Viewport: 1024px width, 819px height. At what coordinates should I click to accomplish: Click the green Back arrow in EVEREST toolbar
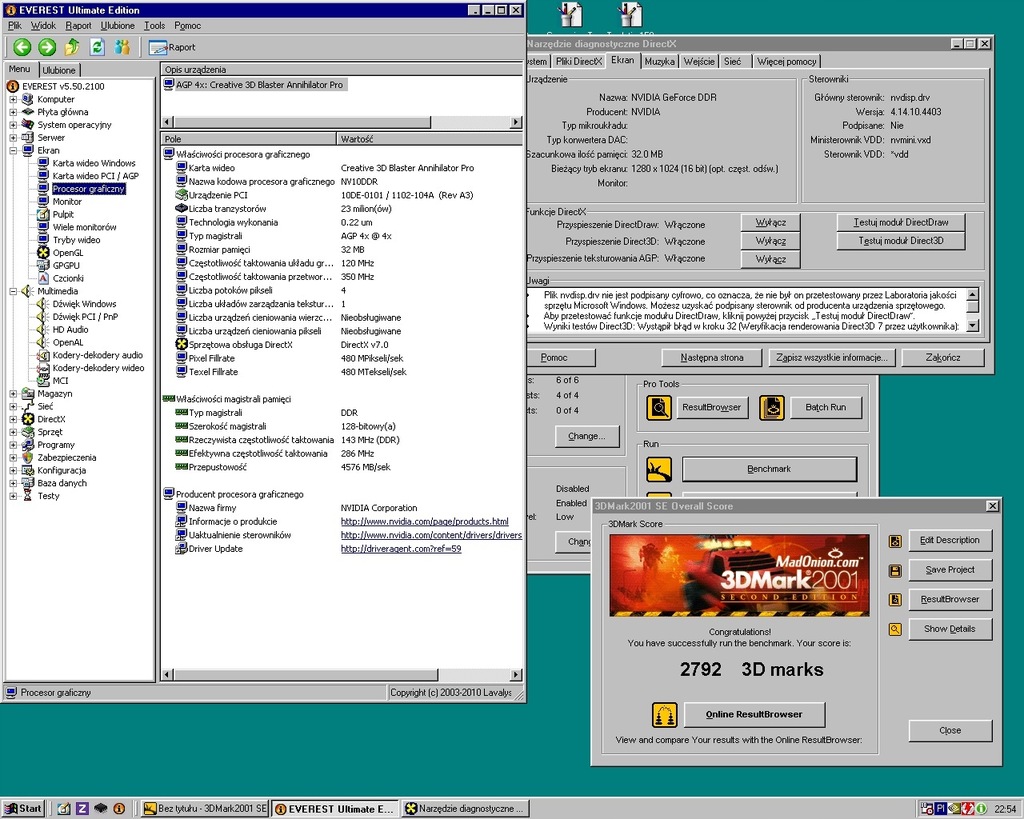point(22,47)
